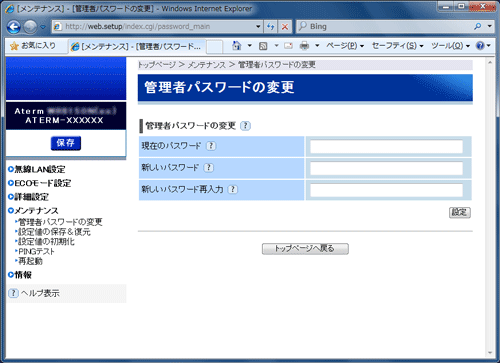The height and width of the screenshot is (363, 500).
Task: Click the printer icon in toolbar
Action: (304, 46)
